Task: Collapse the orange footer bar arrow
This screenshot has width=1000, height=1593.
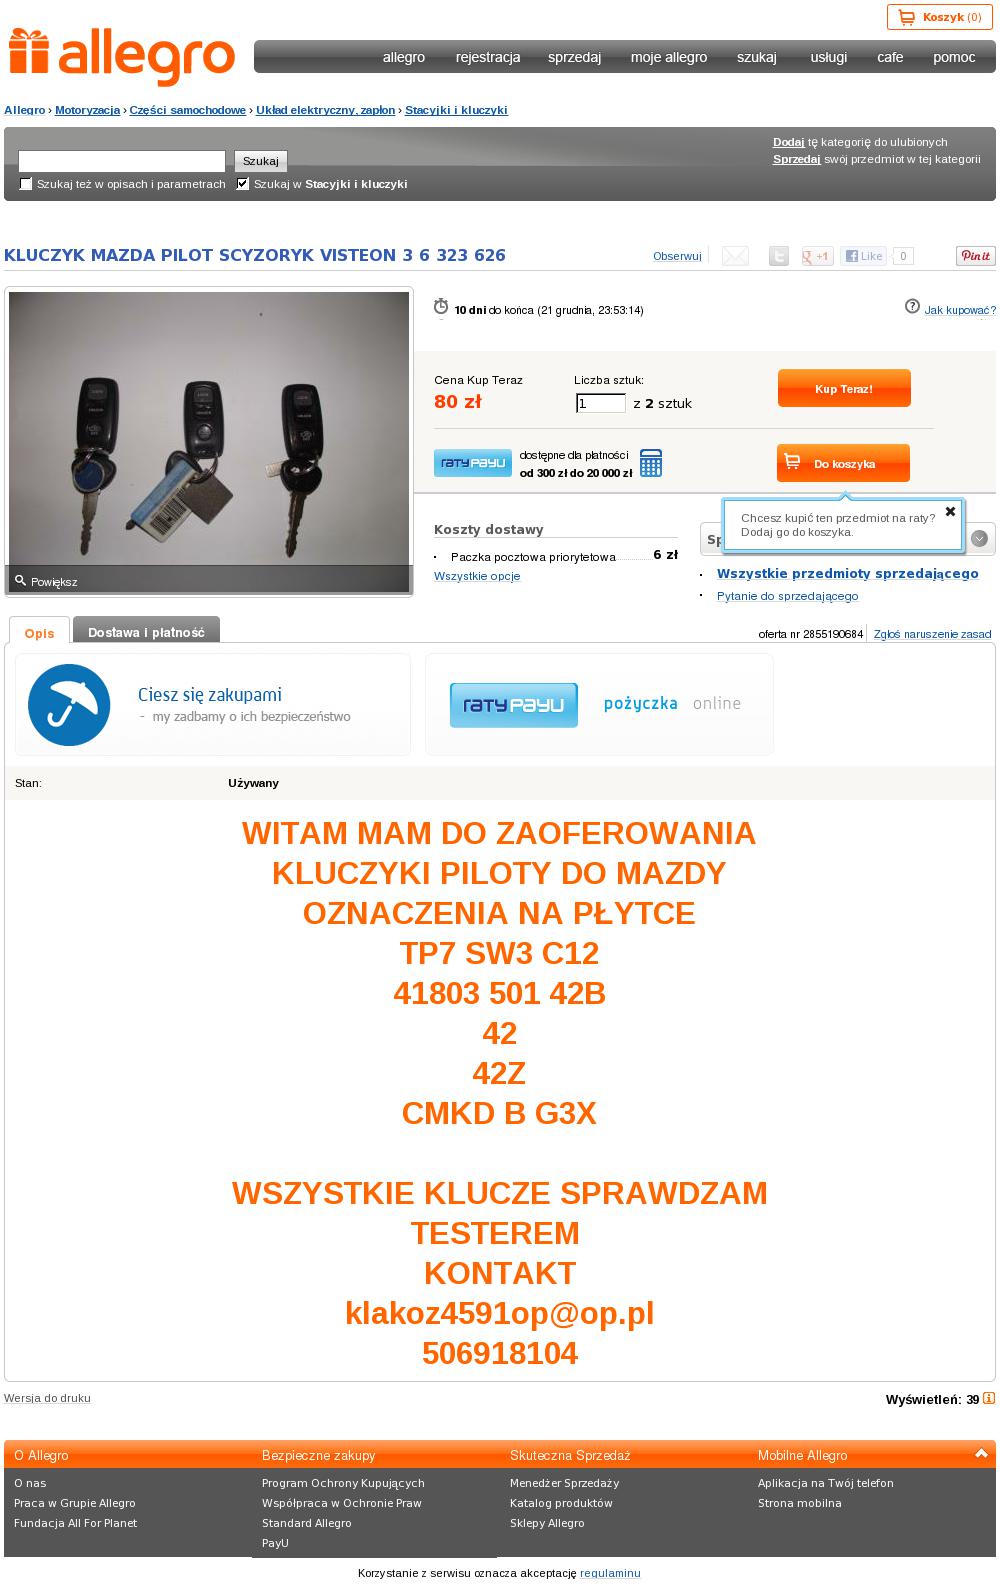Action: (x=981, y=1454)
